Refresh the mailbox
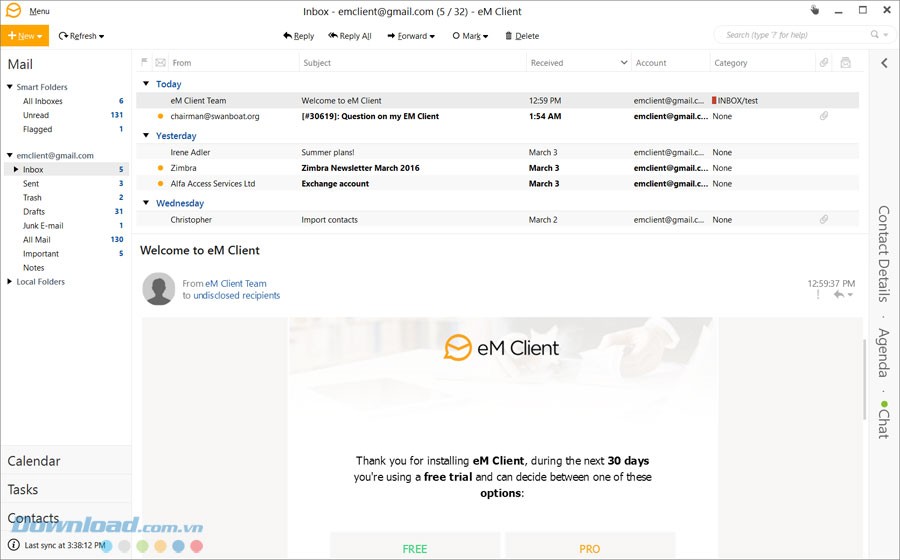 tap(77, 36)
